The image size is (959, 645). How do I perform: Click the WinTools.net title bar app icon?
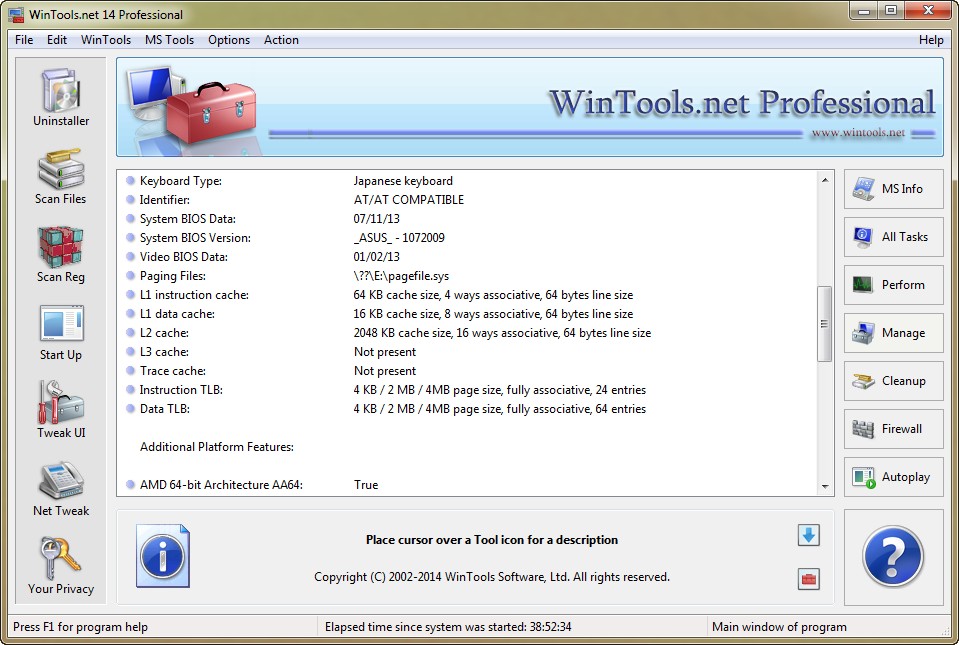pyautogui.click(x=16, y=14)
